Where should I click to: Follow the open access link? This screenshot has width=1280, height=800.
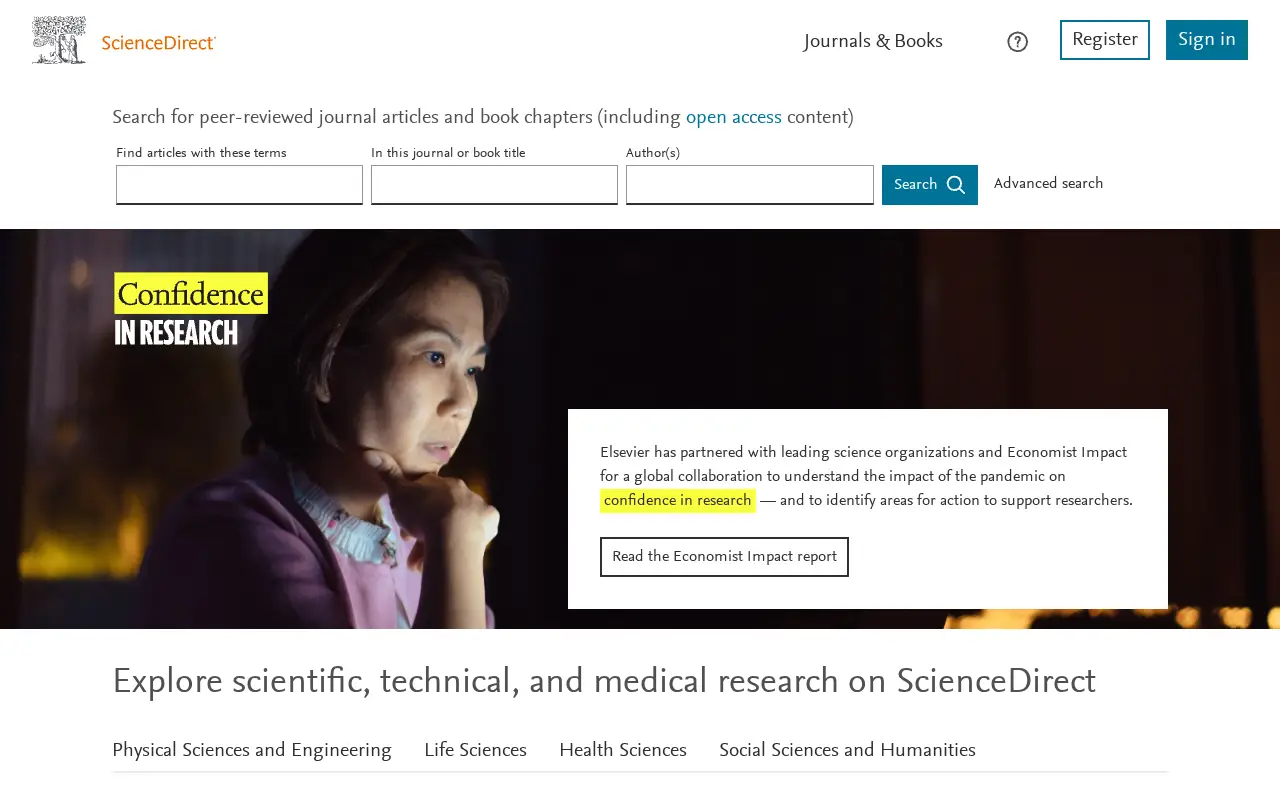734,118
